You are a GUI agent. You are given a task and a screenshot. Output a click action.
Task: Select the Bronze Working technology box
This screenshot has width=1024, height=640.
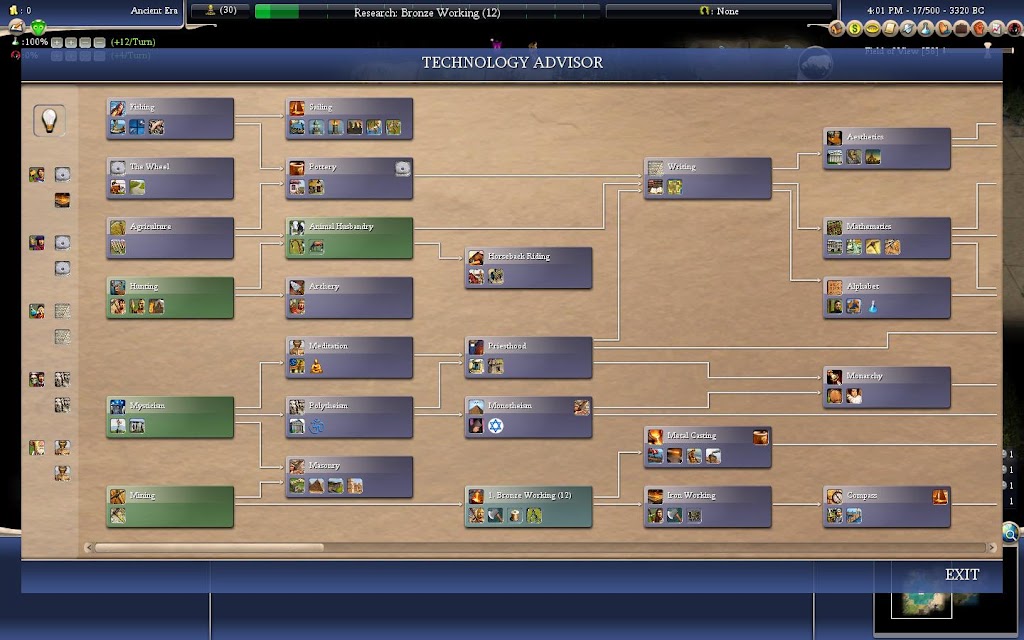(x=528, y=507)
